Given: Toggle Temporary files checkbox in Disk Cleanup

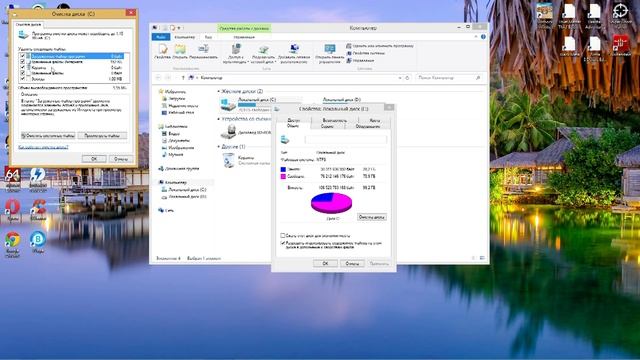Looking at the screenshot, I should (x=22, y=73).
